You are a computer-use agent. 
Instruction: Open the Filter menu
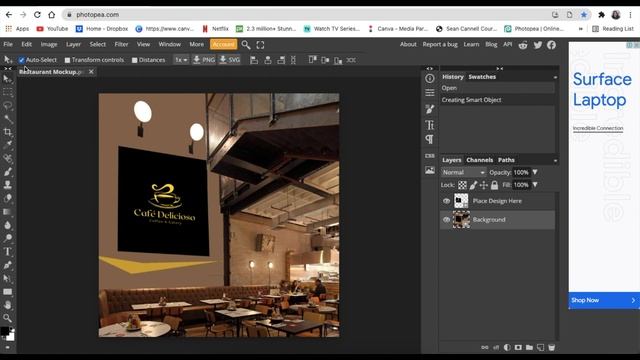tap(121, 44)
